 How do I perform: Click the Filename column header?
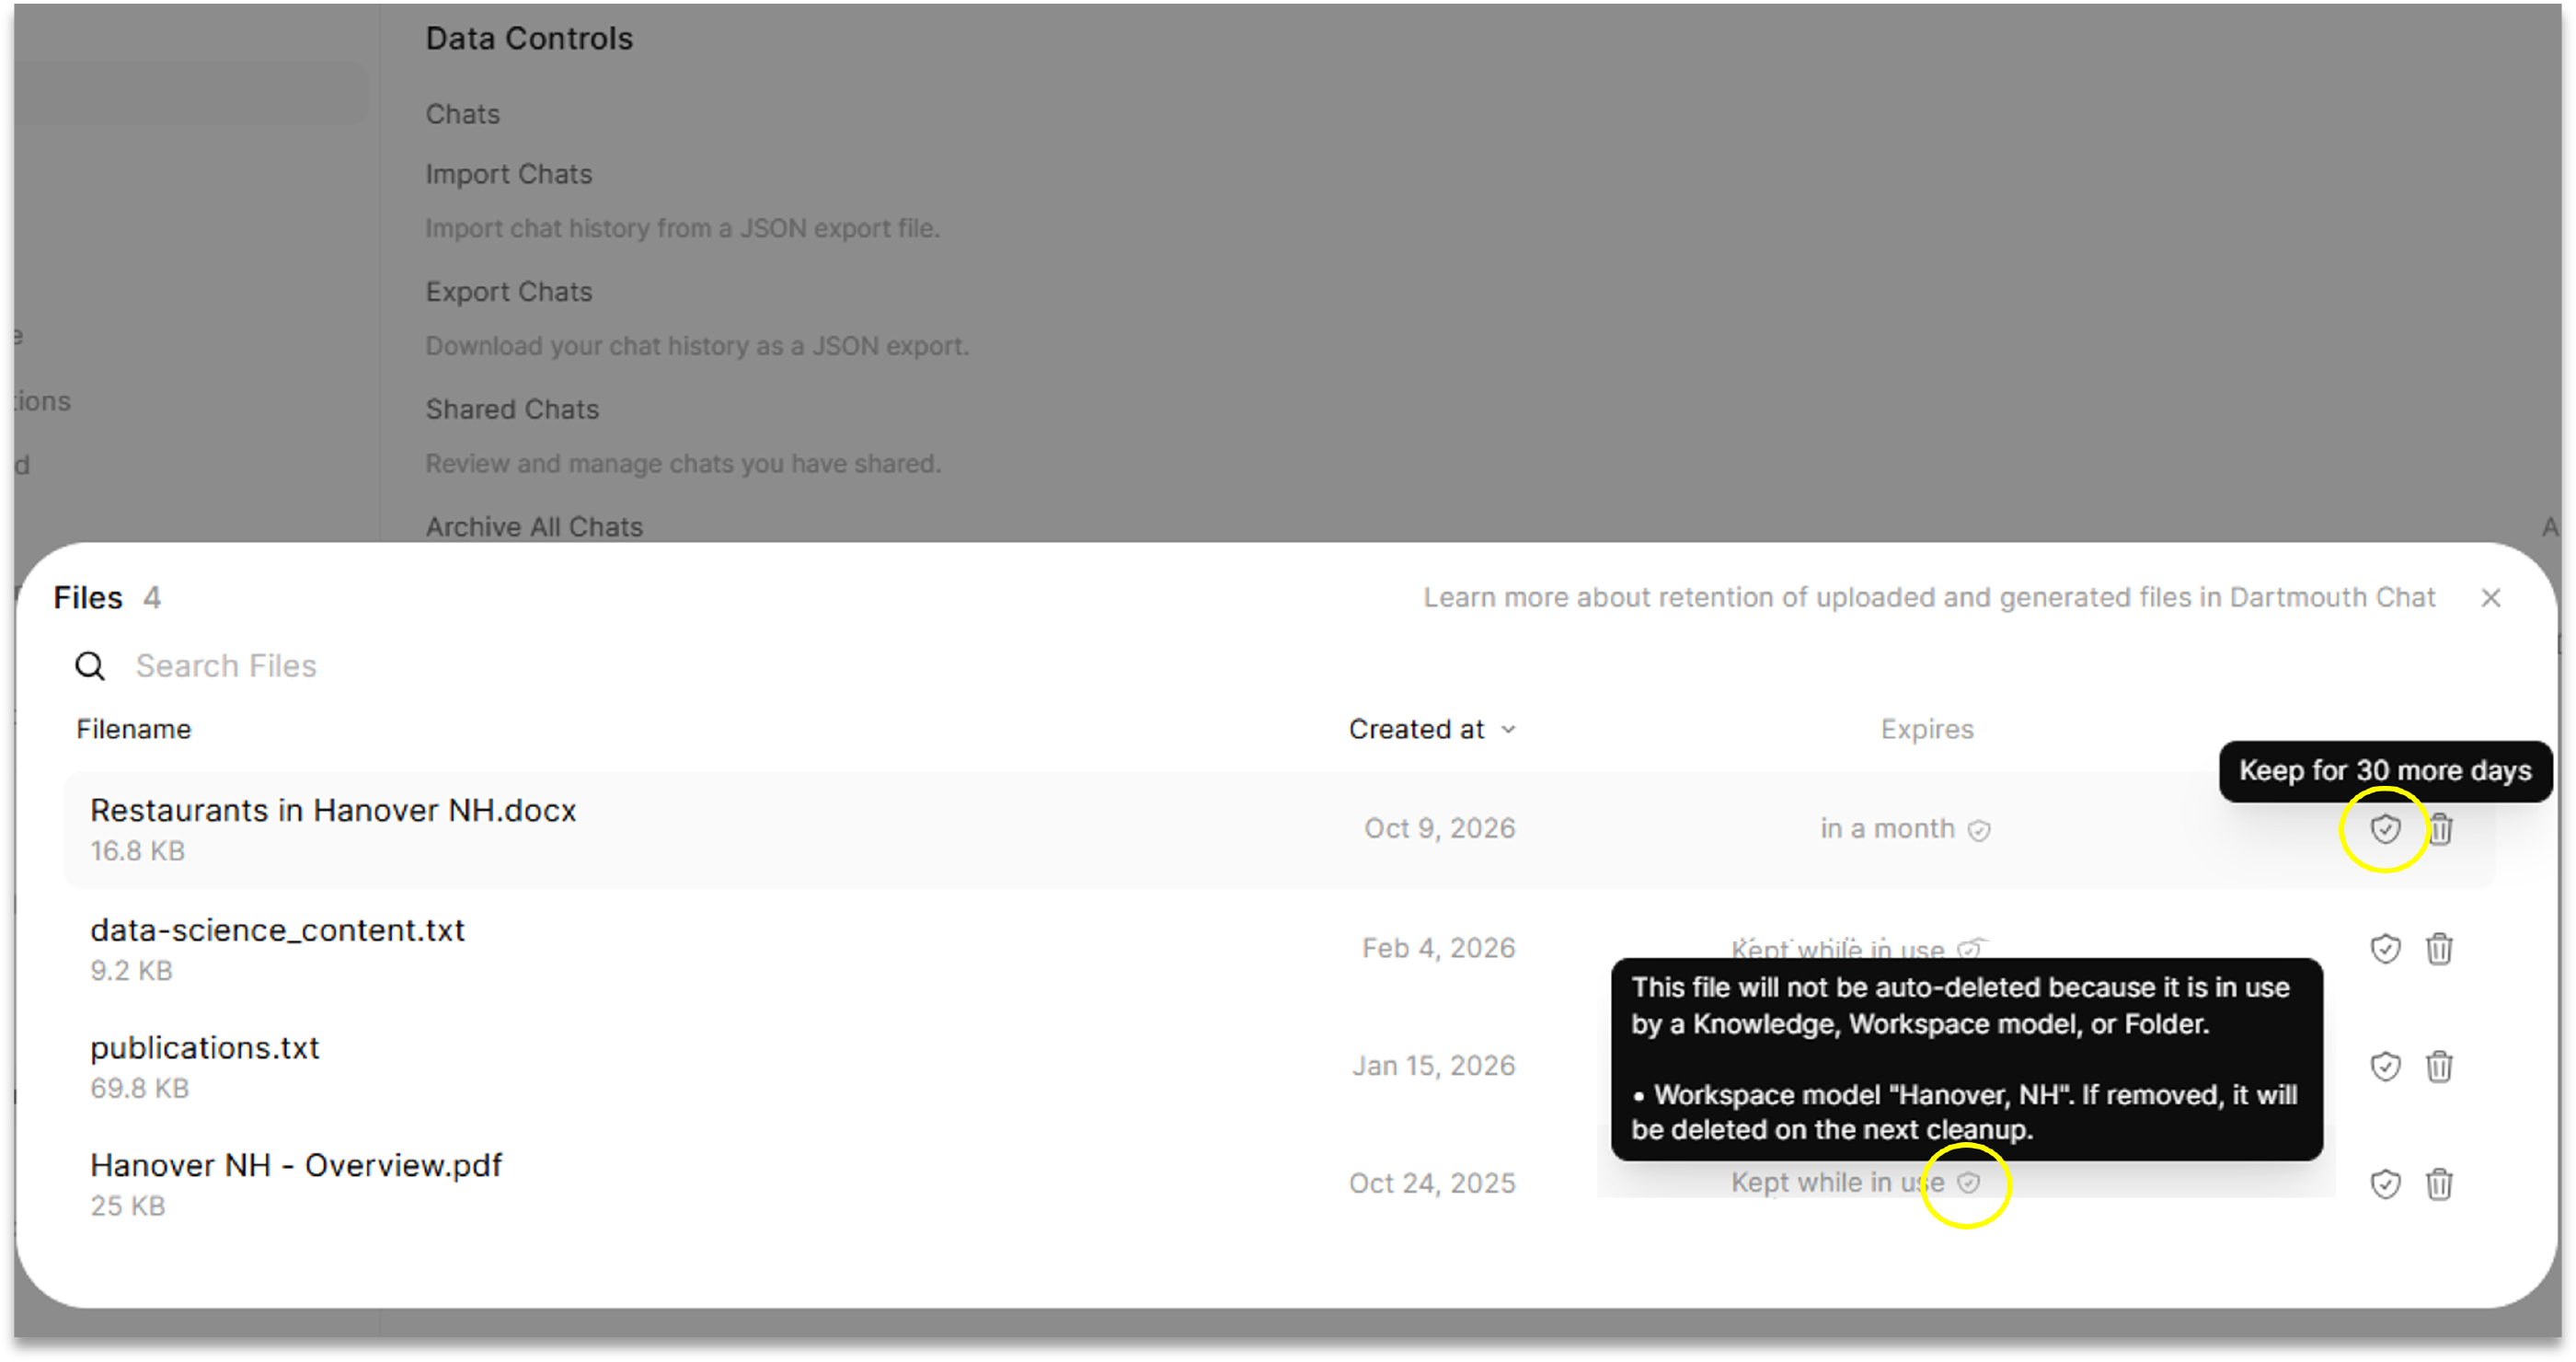(x=133, y=730)
